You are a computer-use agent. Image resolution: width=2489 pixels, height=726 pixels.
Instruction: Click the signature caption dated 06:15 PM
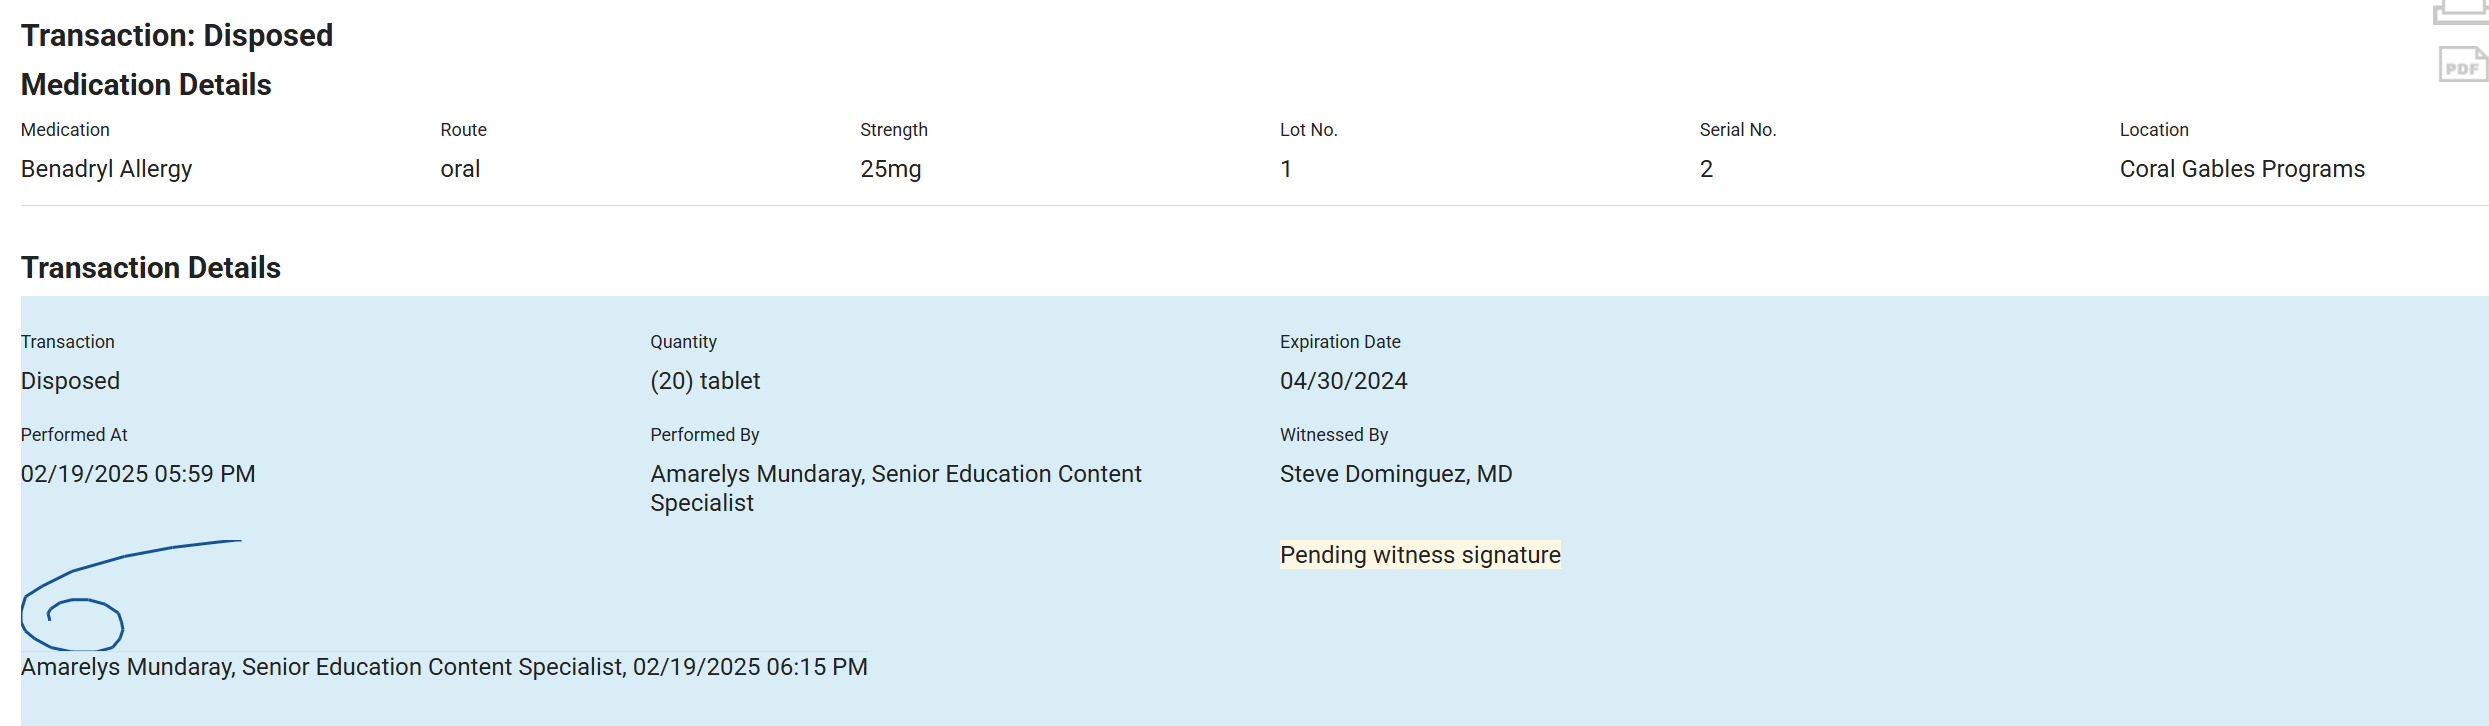point(444,667)
